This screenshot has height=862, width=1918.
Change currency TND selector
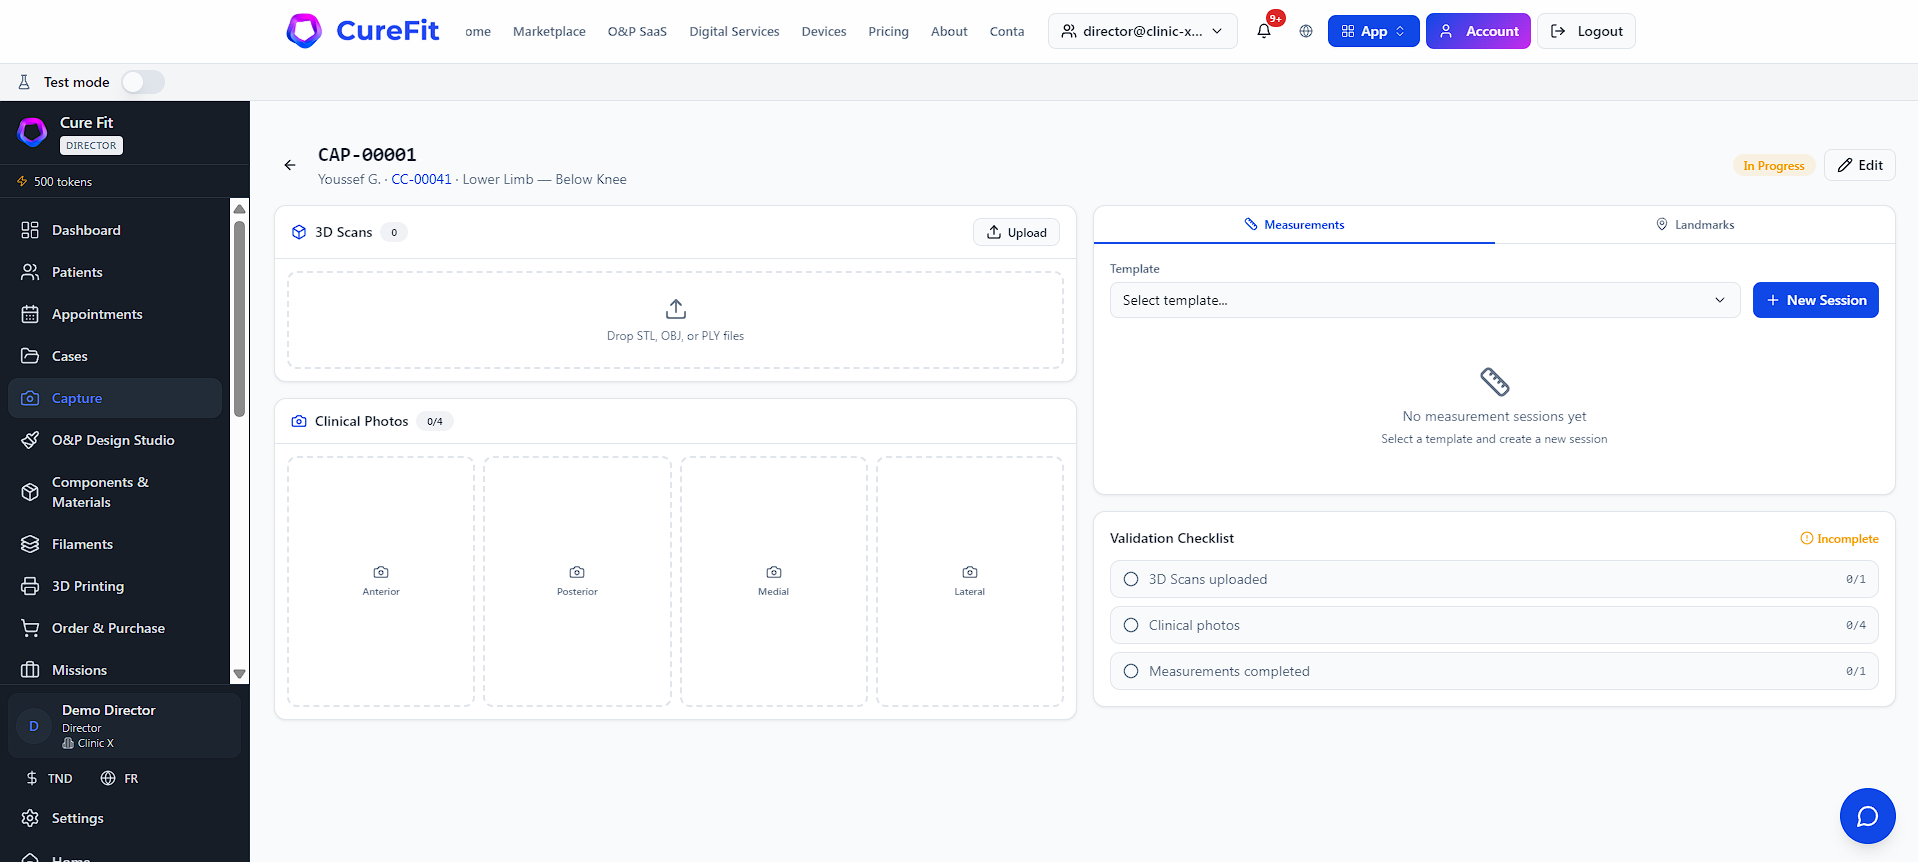pos(49,778)
